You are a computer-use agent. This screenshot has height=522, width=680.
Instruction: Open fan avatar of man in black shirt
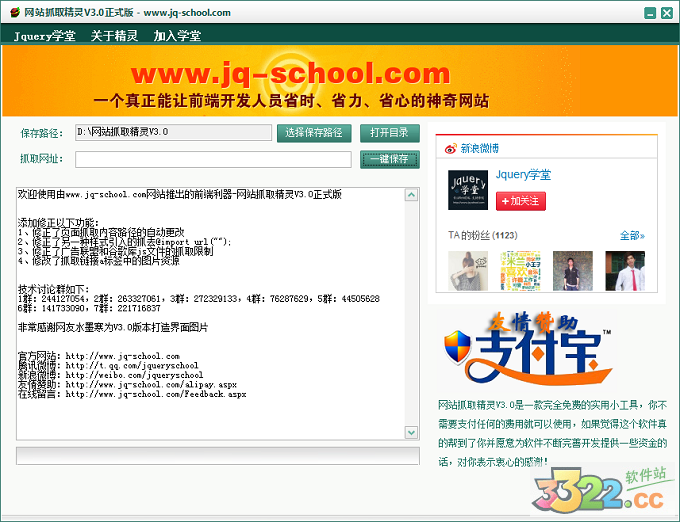(x=573, y=271)
